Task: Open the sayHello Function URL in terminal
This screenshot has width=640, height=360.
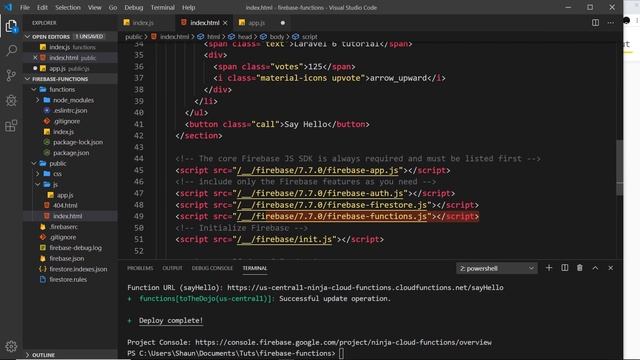Action: tap(365, 288)
